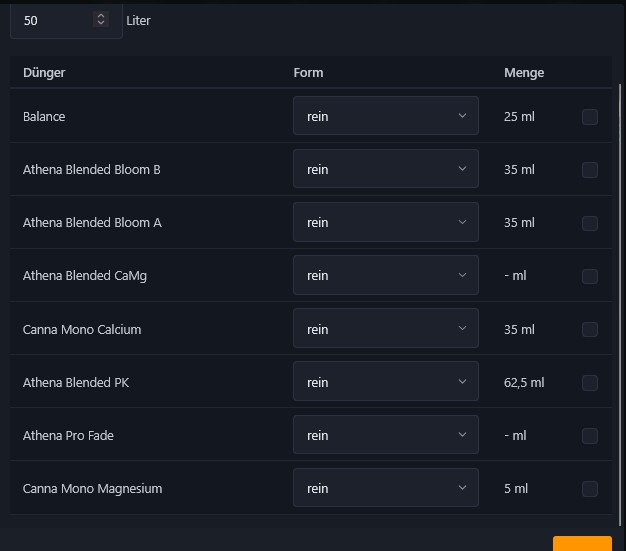Open Form dropdown for Athena Blended Bloom A
Viewport: 626px width, 551px height.
[385, 222]
